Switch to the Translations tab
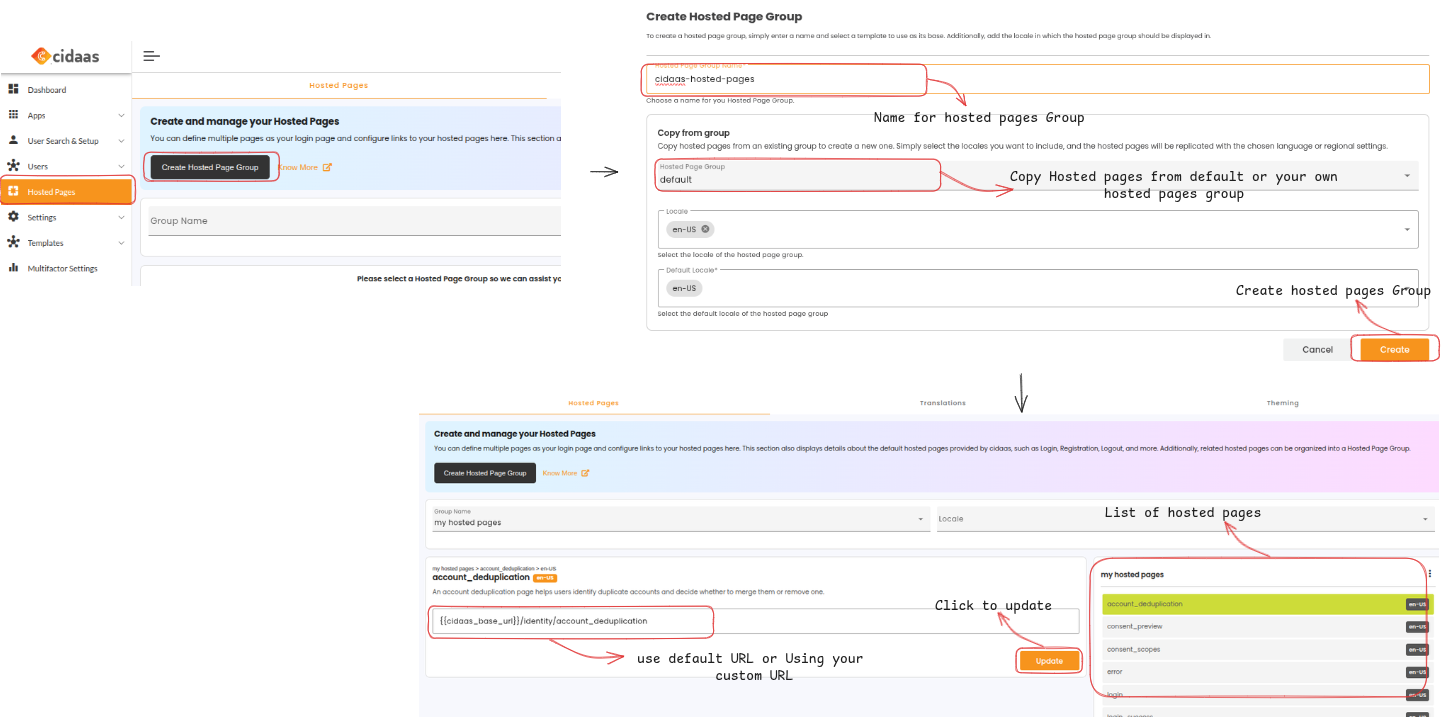Viewport: 1444px width, 724px height. (x=942, y=402)
